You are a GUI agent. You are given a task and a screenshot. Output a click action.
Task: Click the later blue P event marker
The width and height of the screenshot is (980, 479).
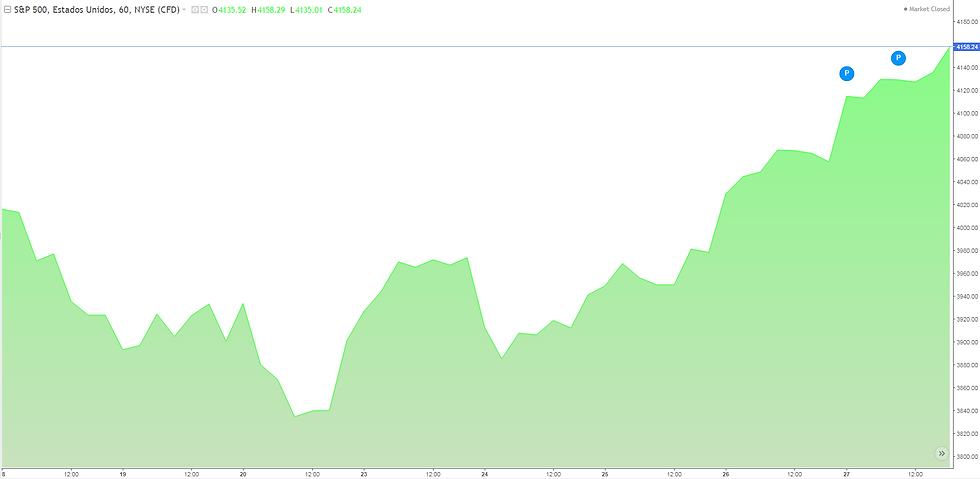point(898,58)
